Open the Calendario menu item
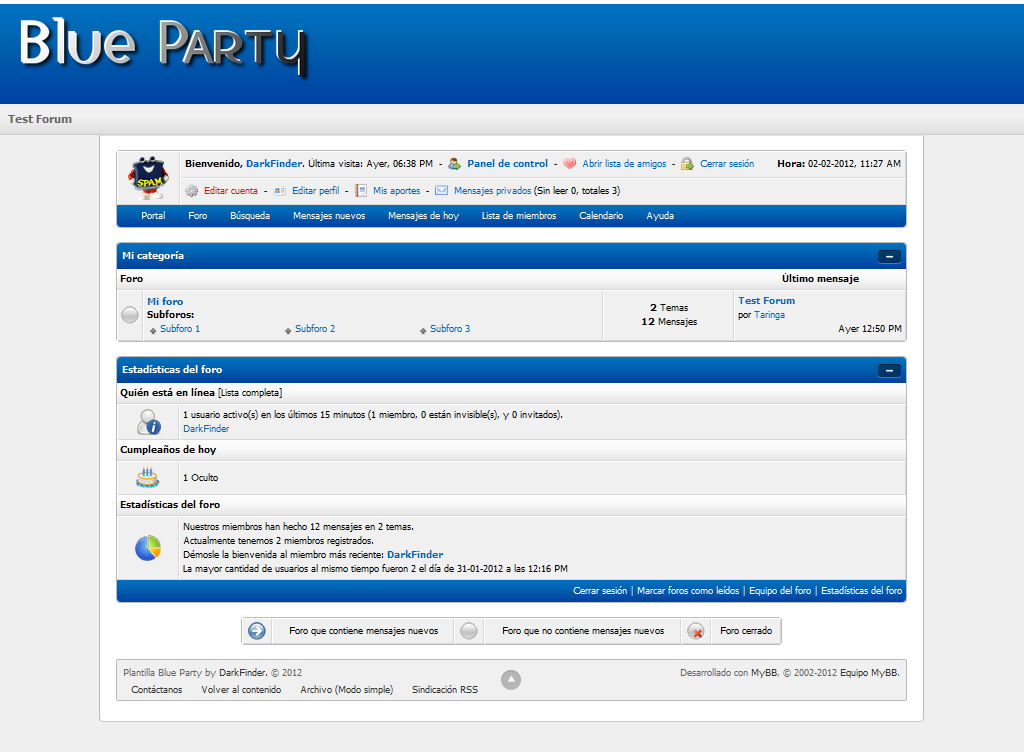 tap(601, 215)
